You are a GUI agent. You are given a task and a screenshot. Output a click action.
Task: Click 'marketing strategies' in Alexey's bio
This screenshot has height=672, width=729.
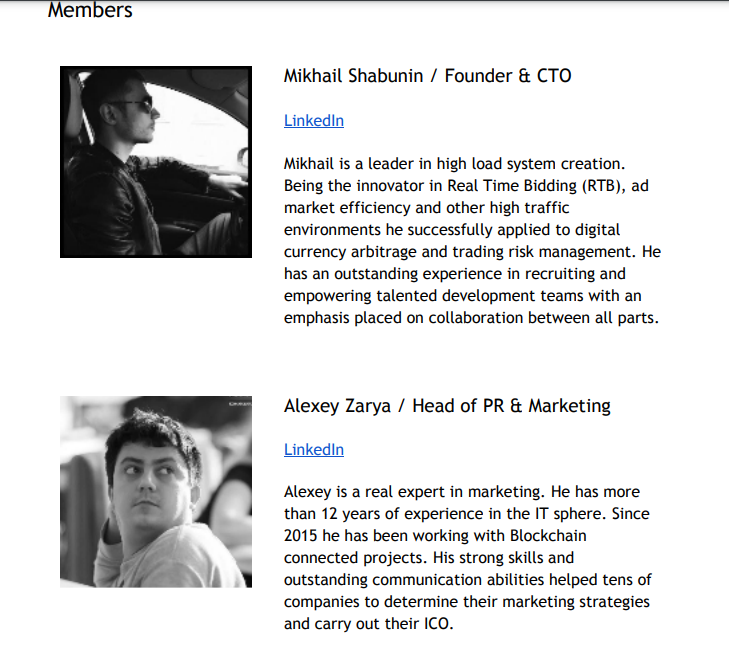point(576,602)
